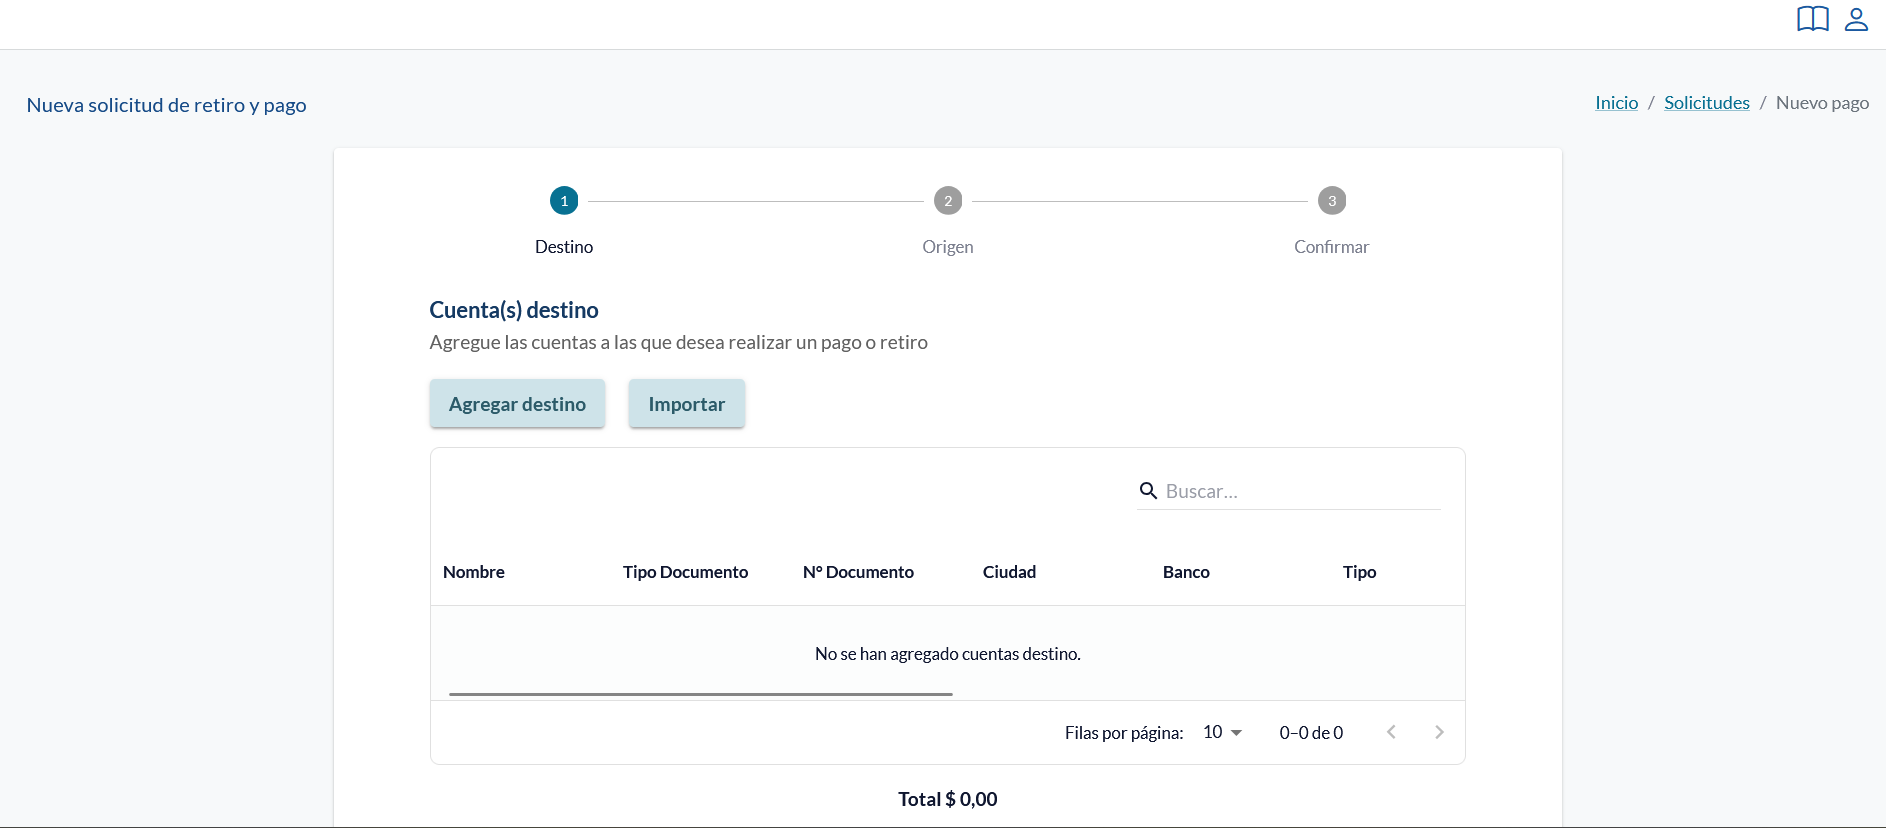Click Agregar destino button
1886x828 pixels.
[517, 403]
